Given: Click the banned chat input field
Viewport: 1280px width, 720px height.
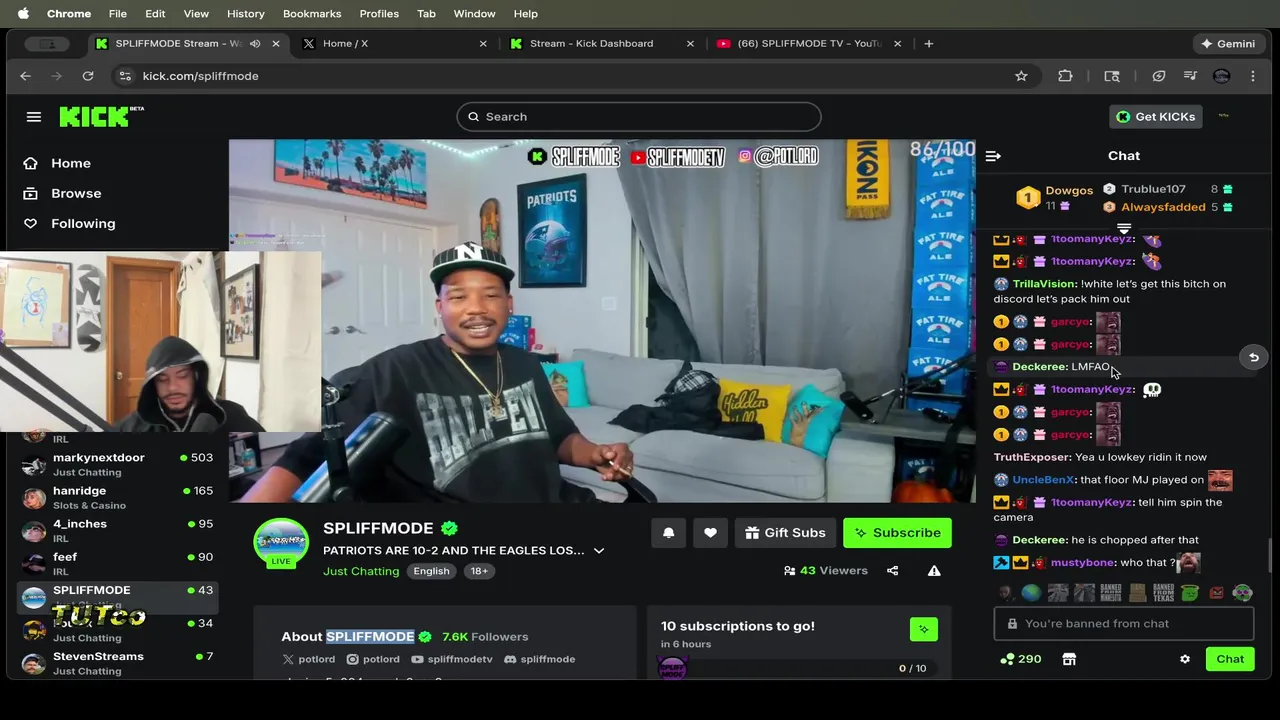Looking at the screenshot, I should click(1124, 624).
